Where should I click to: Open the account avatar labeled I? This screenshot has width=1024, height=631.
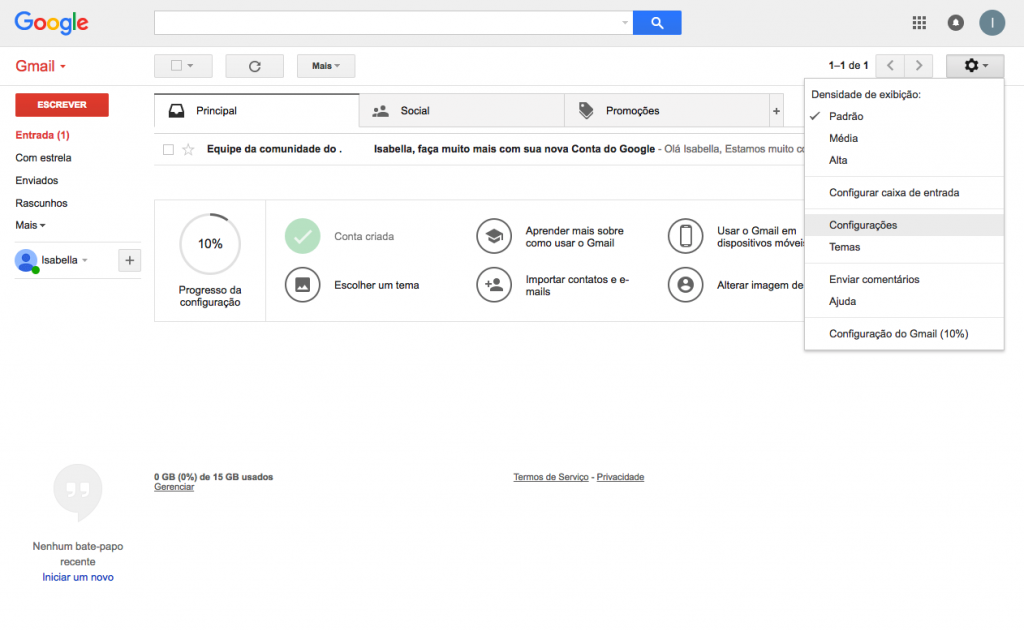point(992,23)
